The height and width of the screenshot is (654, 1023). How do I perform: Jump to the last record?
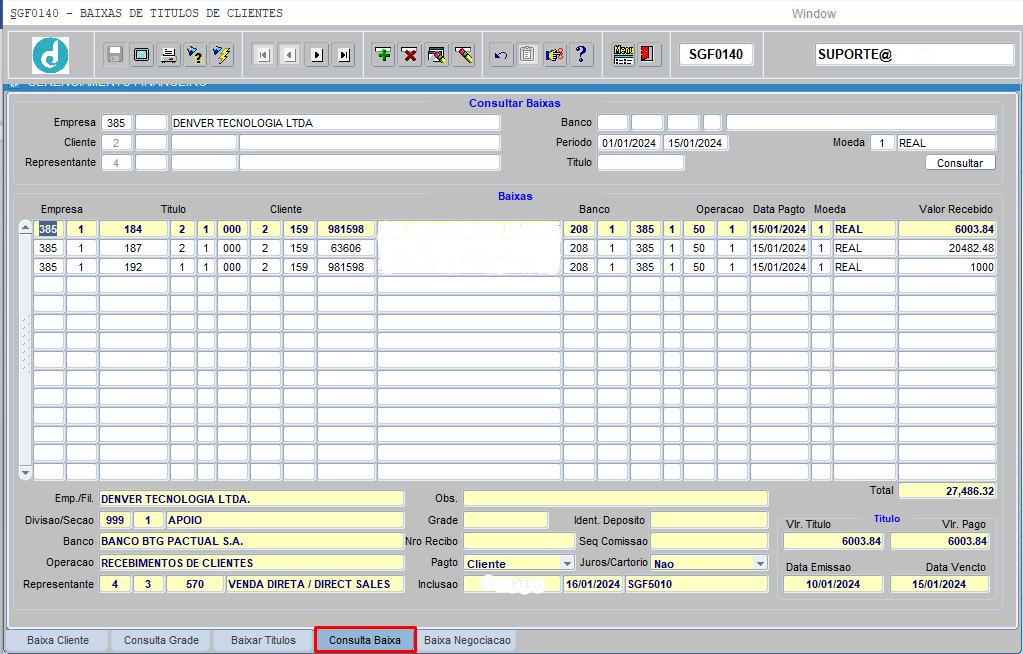[344, 55]
